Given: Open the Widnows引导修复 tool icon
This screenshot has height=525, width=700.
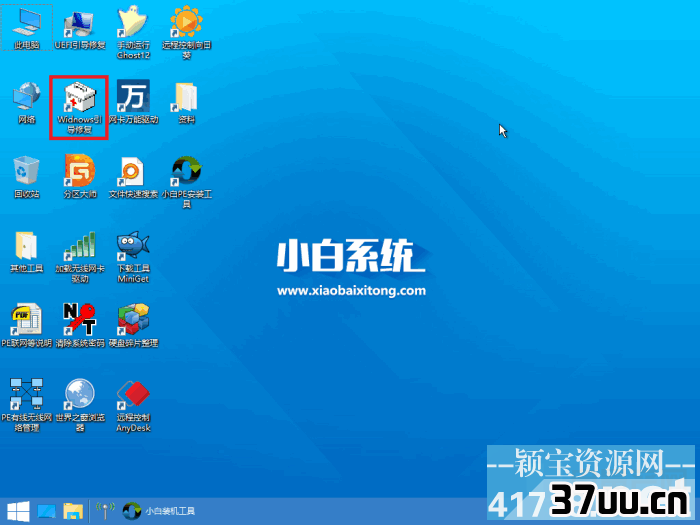Looking at the screenshot, I should (79, 107).
